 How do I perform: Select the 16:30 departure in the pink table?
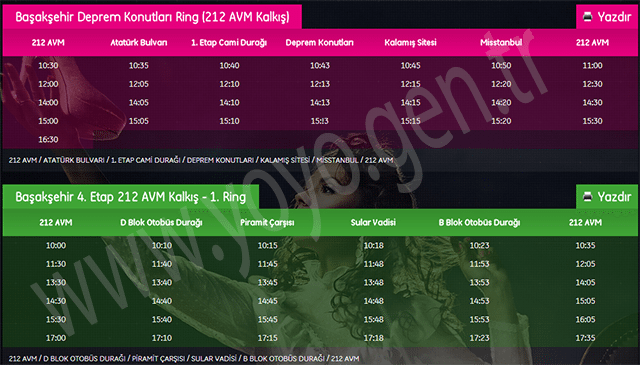(48, 140)
